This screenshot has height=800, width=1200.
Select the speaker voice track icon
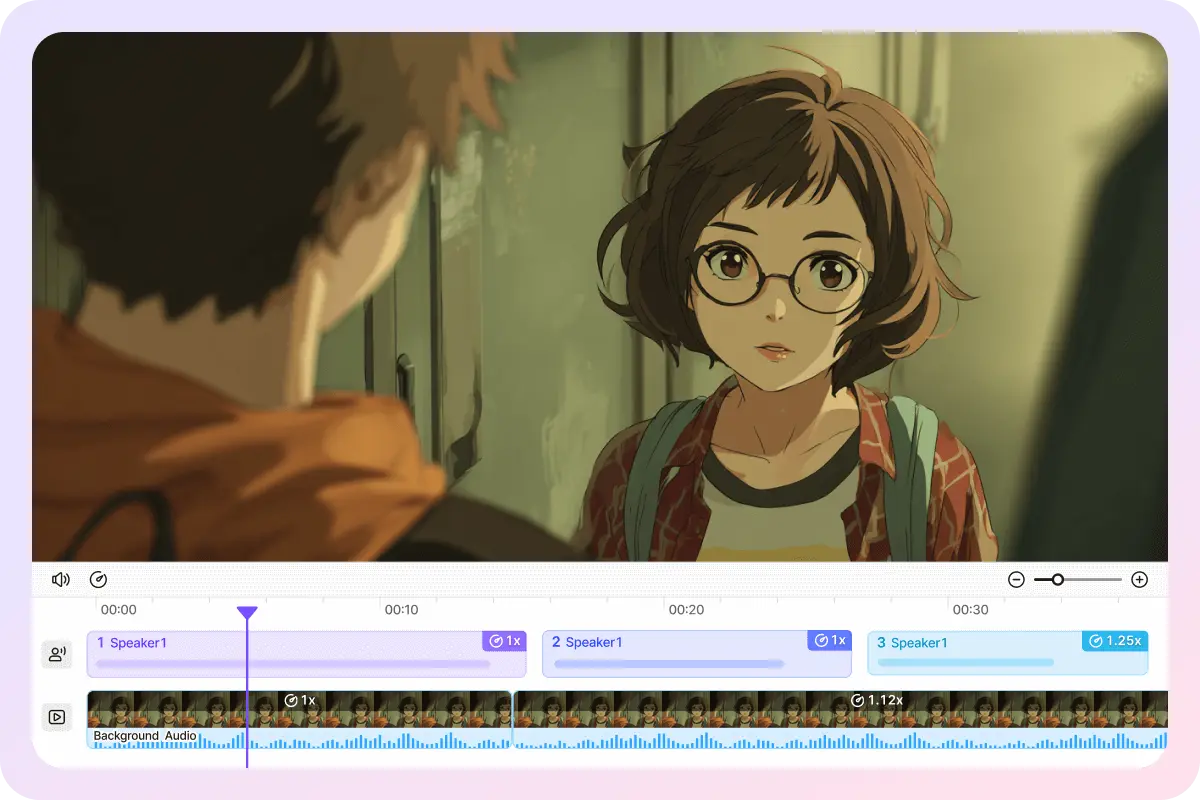57,654
